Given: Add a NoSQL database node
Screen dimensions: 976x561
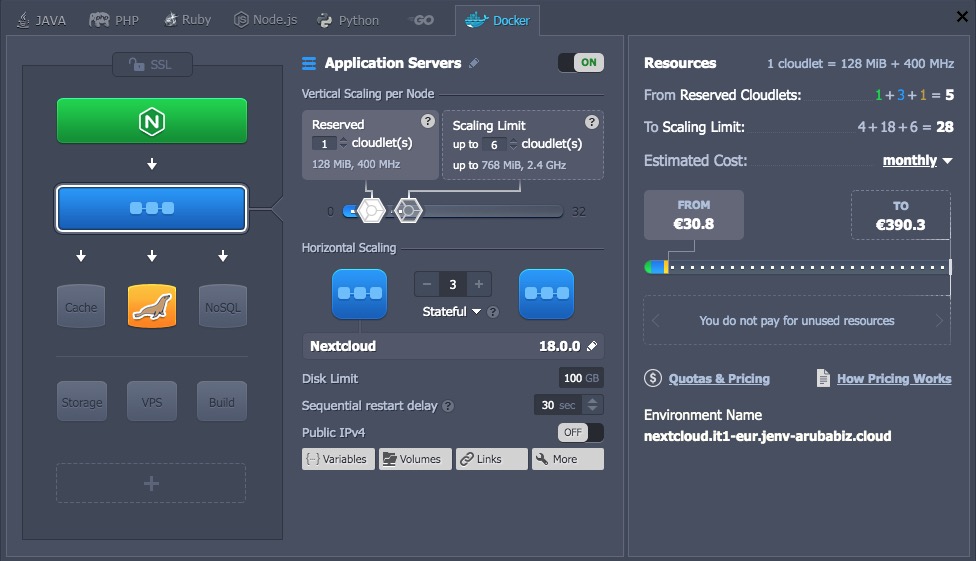Looking at the screenshot, I should point(222,306).
